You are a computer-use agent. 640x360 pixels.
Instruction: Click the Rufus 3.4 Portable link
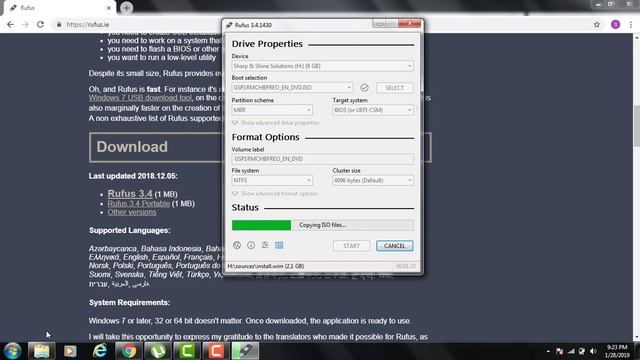139,204
